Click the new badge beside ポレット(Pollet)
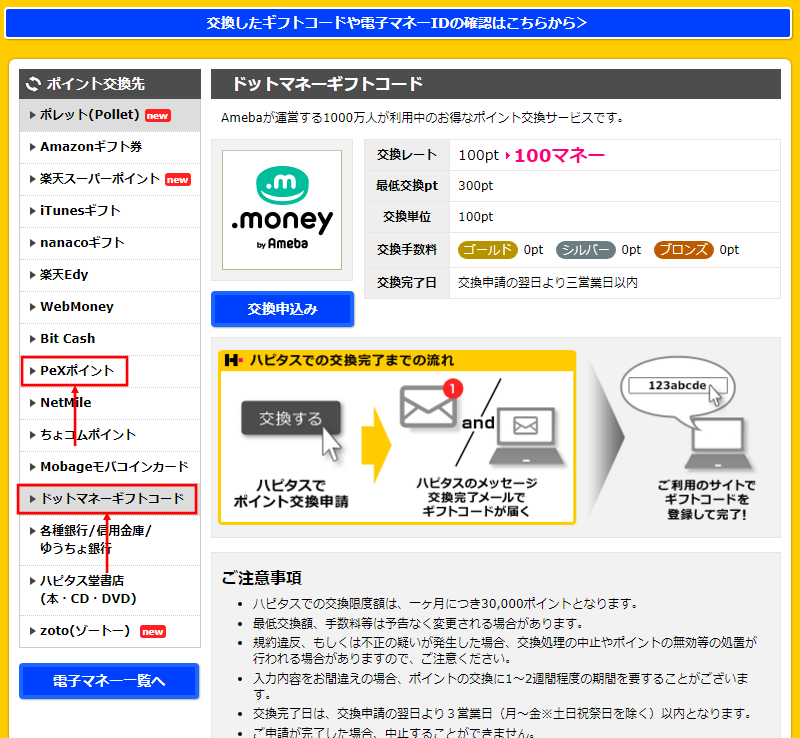Screen dimensions: 800x738 [158, 116]
